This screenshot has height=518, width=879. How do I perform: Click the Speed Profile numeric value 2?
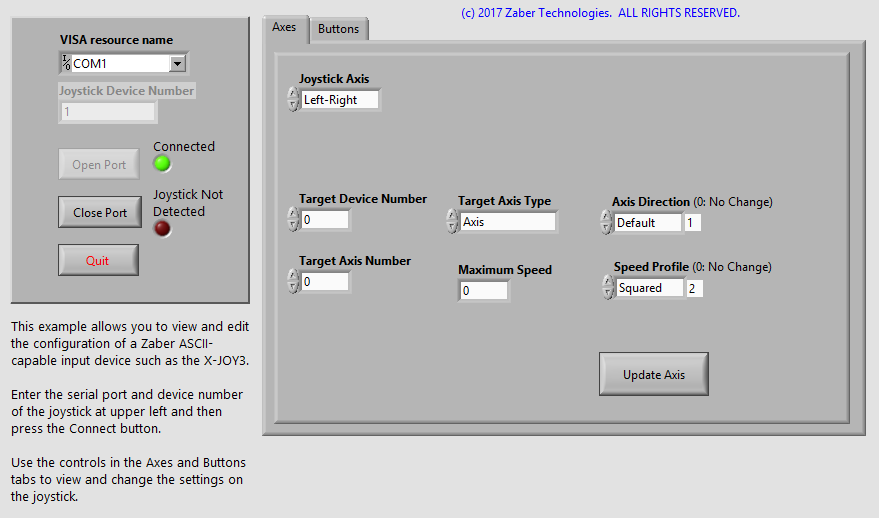[x=695, y=288]
